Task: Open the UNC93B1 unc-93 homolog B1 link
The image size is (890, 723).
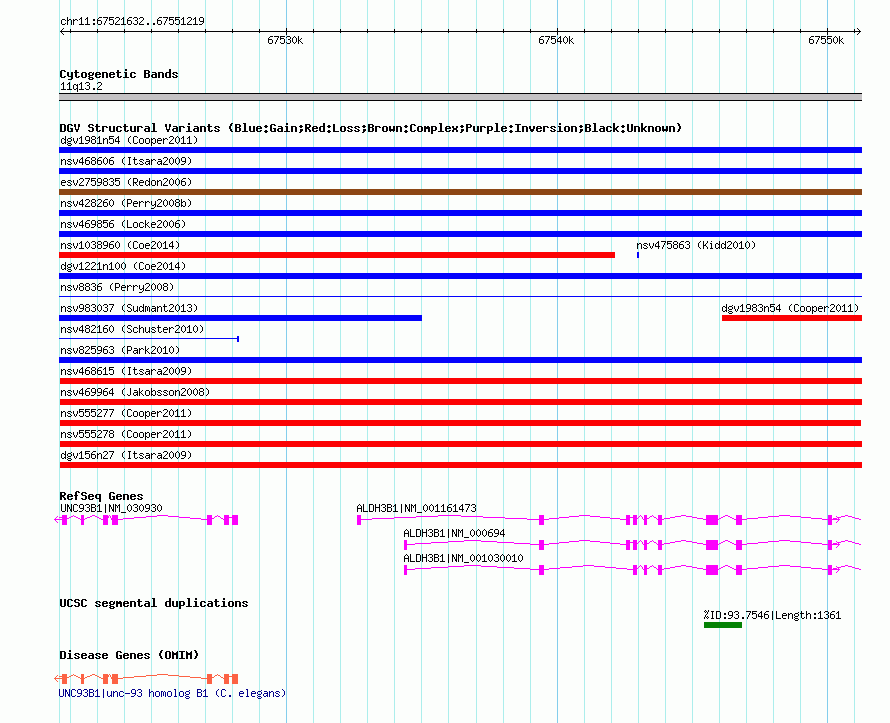Action: pyautogui.click(x=172, y=693)
